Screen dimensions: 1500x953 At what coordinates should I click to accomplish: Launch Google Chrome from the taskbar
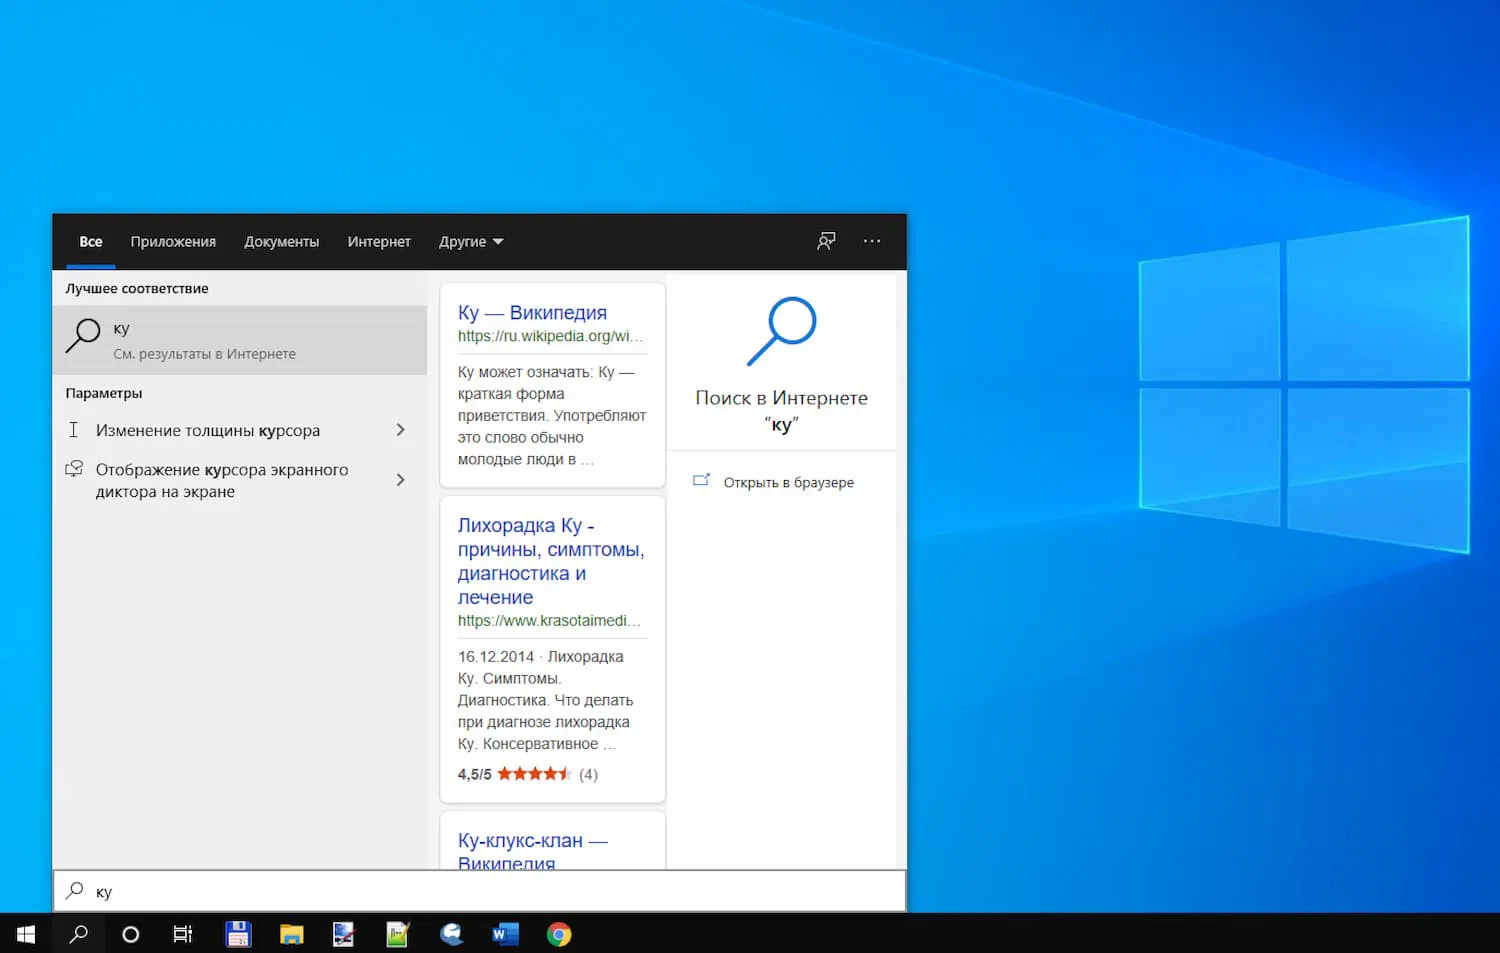click(x=558, y=934)
